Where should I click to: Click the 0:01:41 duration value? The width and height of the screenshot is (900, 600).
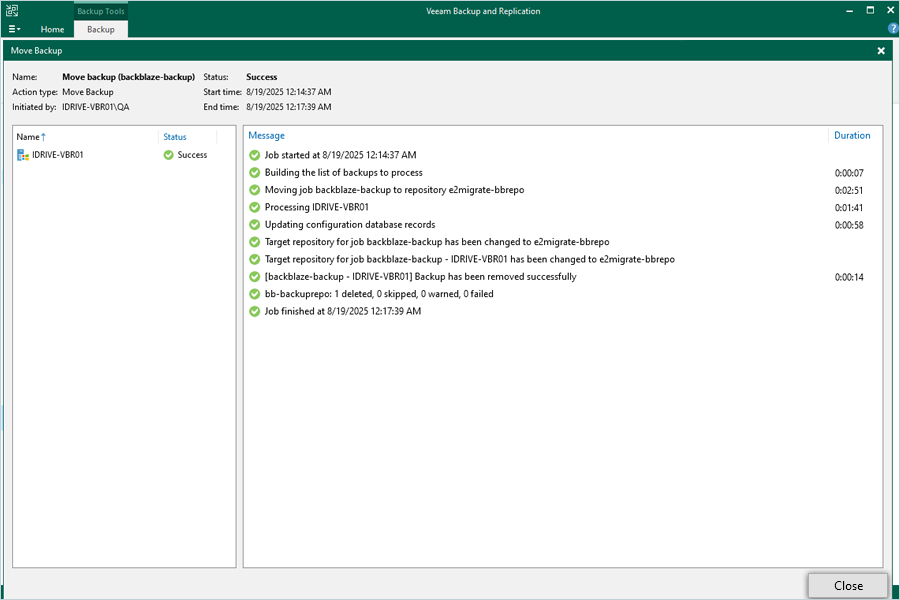(849, 208)
